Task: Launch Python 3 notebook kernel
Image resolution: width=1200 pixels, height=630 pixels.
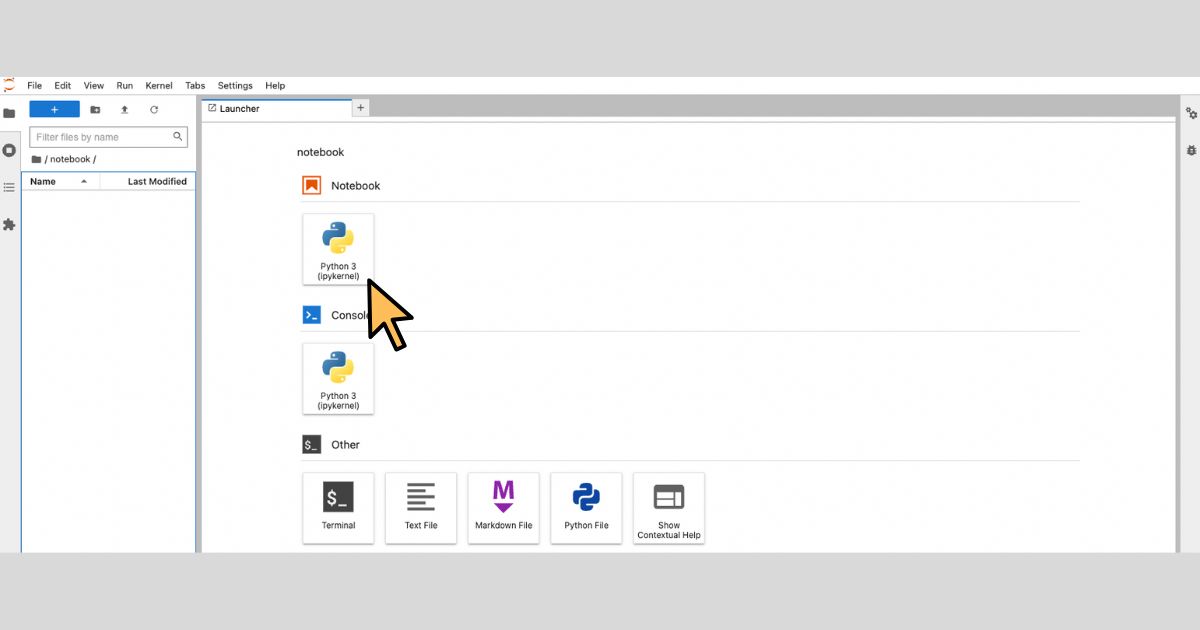Action: [x=338, y=249]
